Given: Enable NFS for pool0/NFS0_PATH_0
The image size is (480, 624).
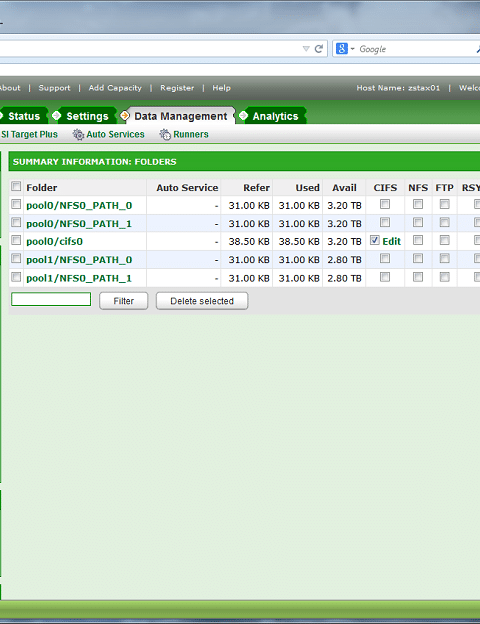Looking at the screenshot, I should click(418, 204).
